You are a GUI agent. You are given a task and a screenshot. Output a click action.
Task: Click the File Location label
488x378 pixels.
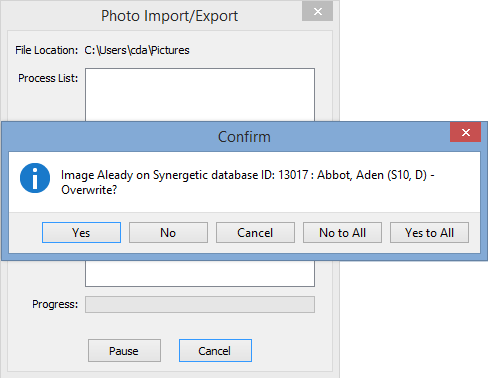click(46, 50)
